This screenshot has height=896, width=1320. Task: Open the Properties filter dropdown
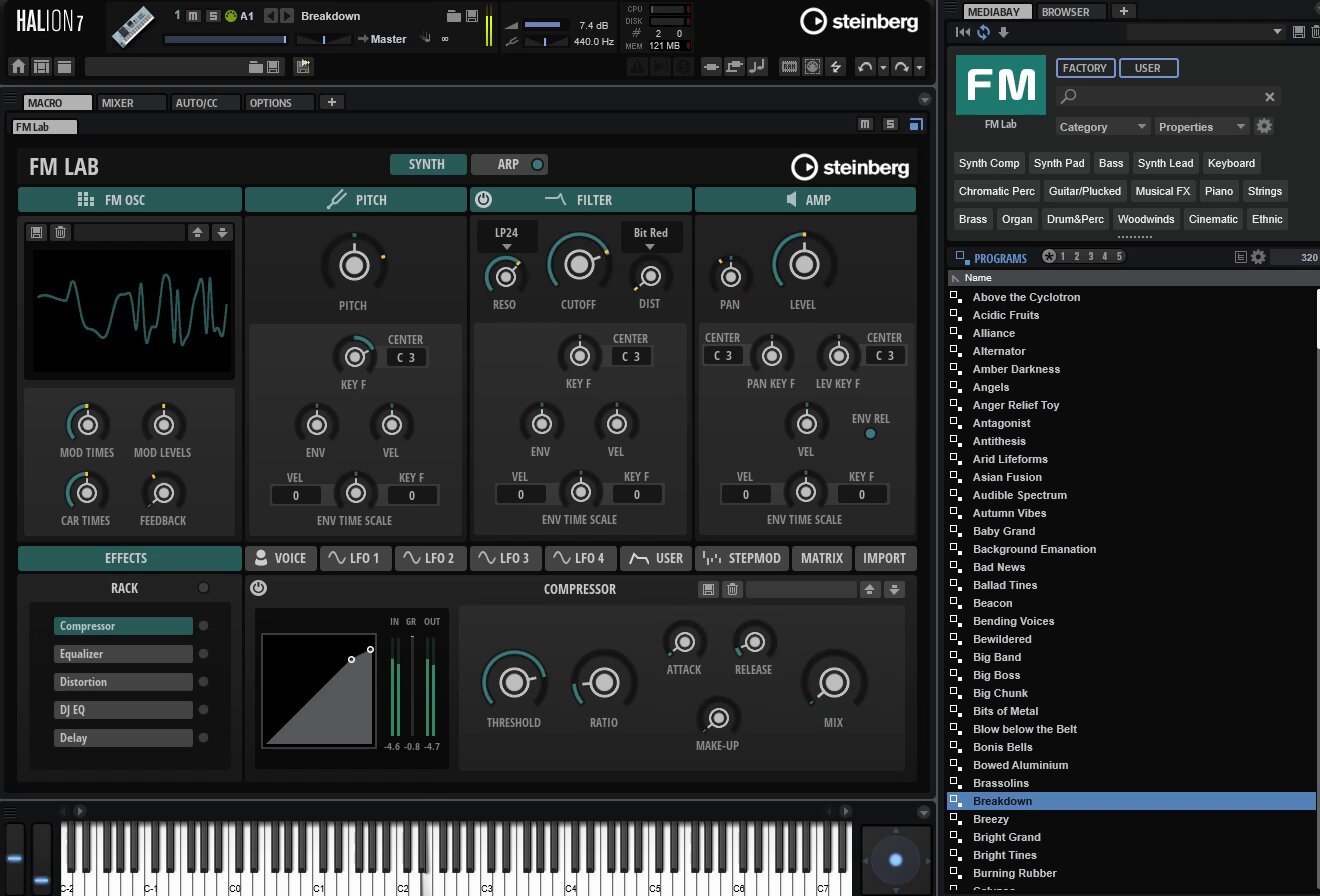click(x=1202, y=127)
